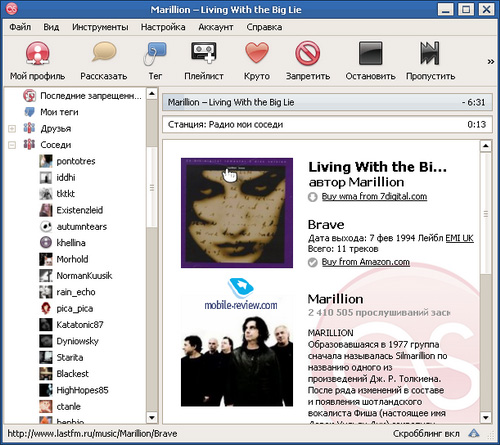500x445 pixels.
Task: Open the Справка menu
Action: coord(264,27)
